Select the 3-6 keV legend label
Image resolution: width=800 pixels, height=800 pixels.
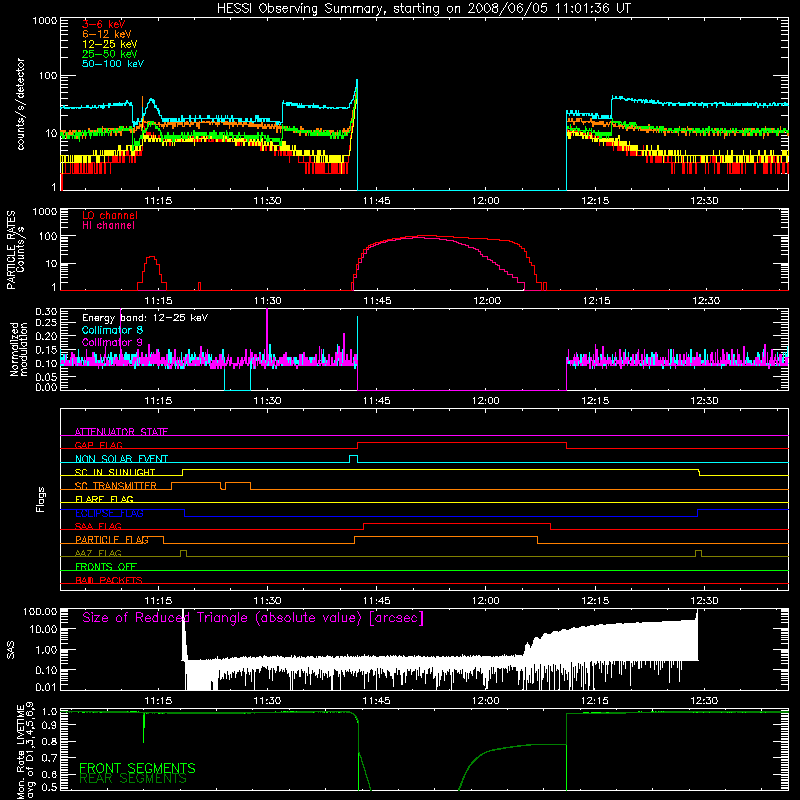tap(104, 24)
